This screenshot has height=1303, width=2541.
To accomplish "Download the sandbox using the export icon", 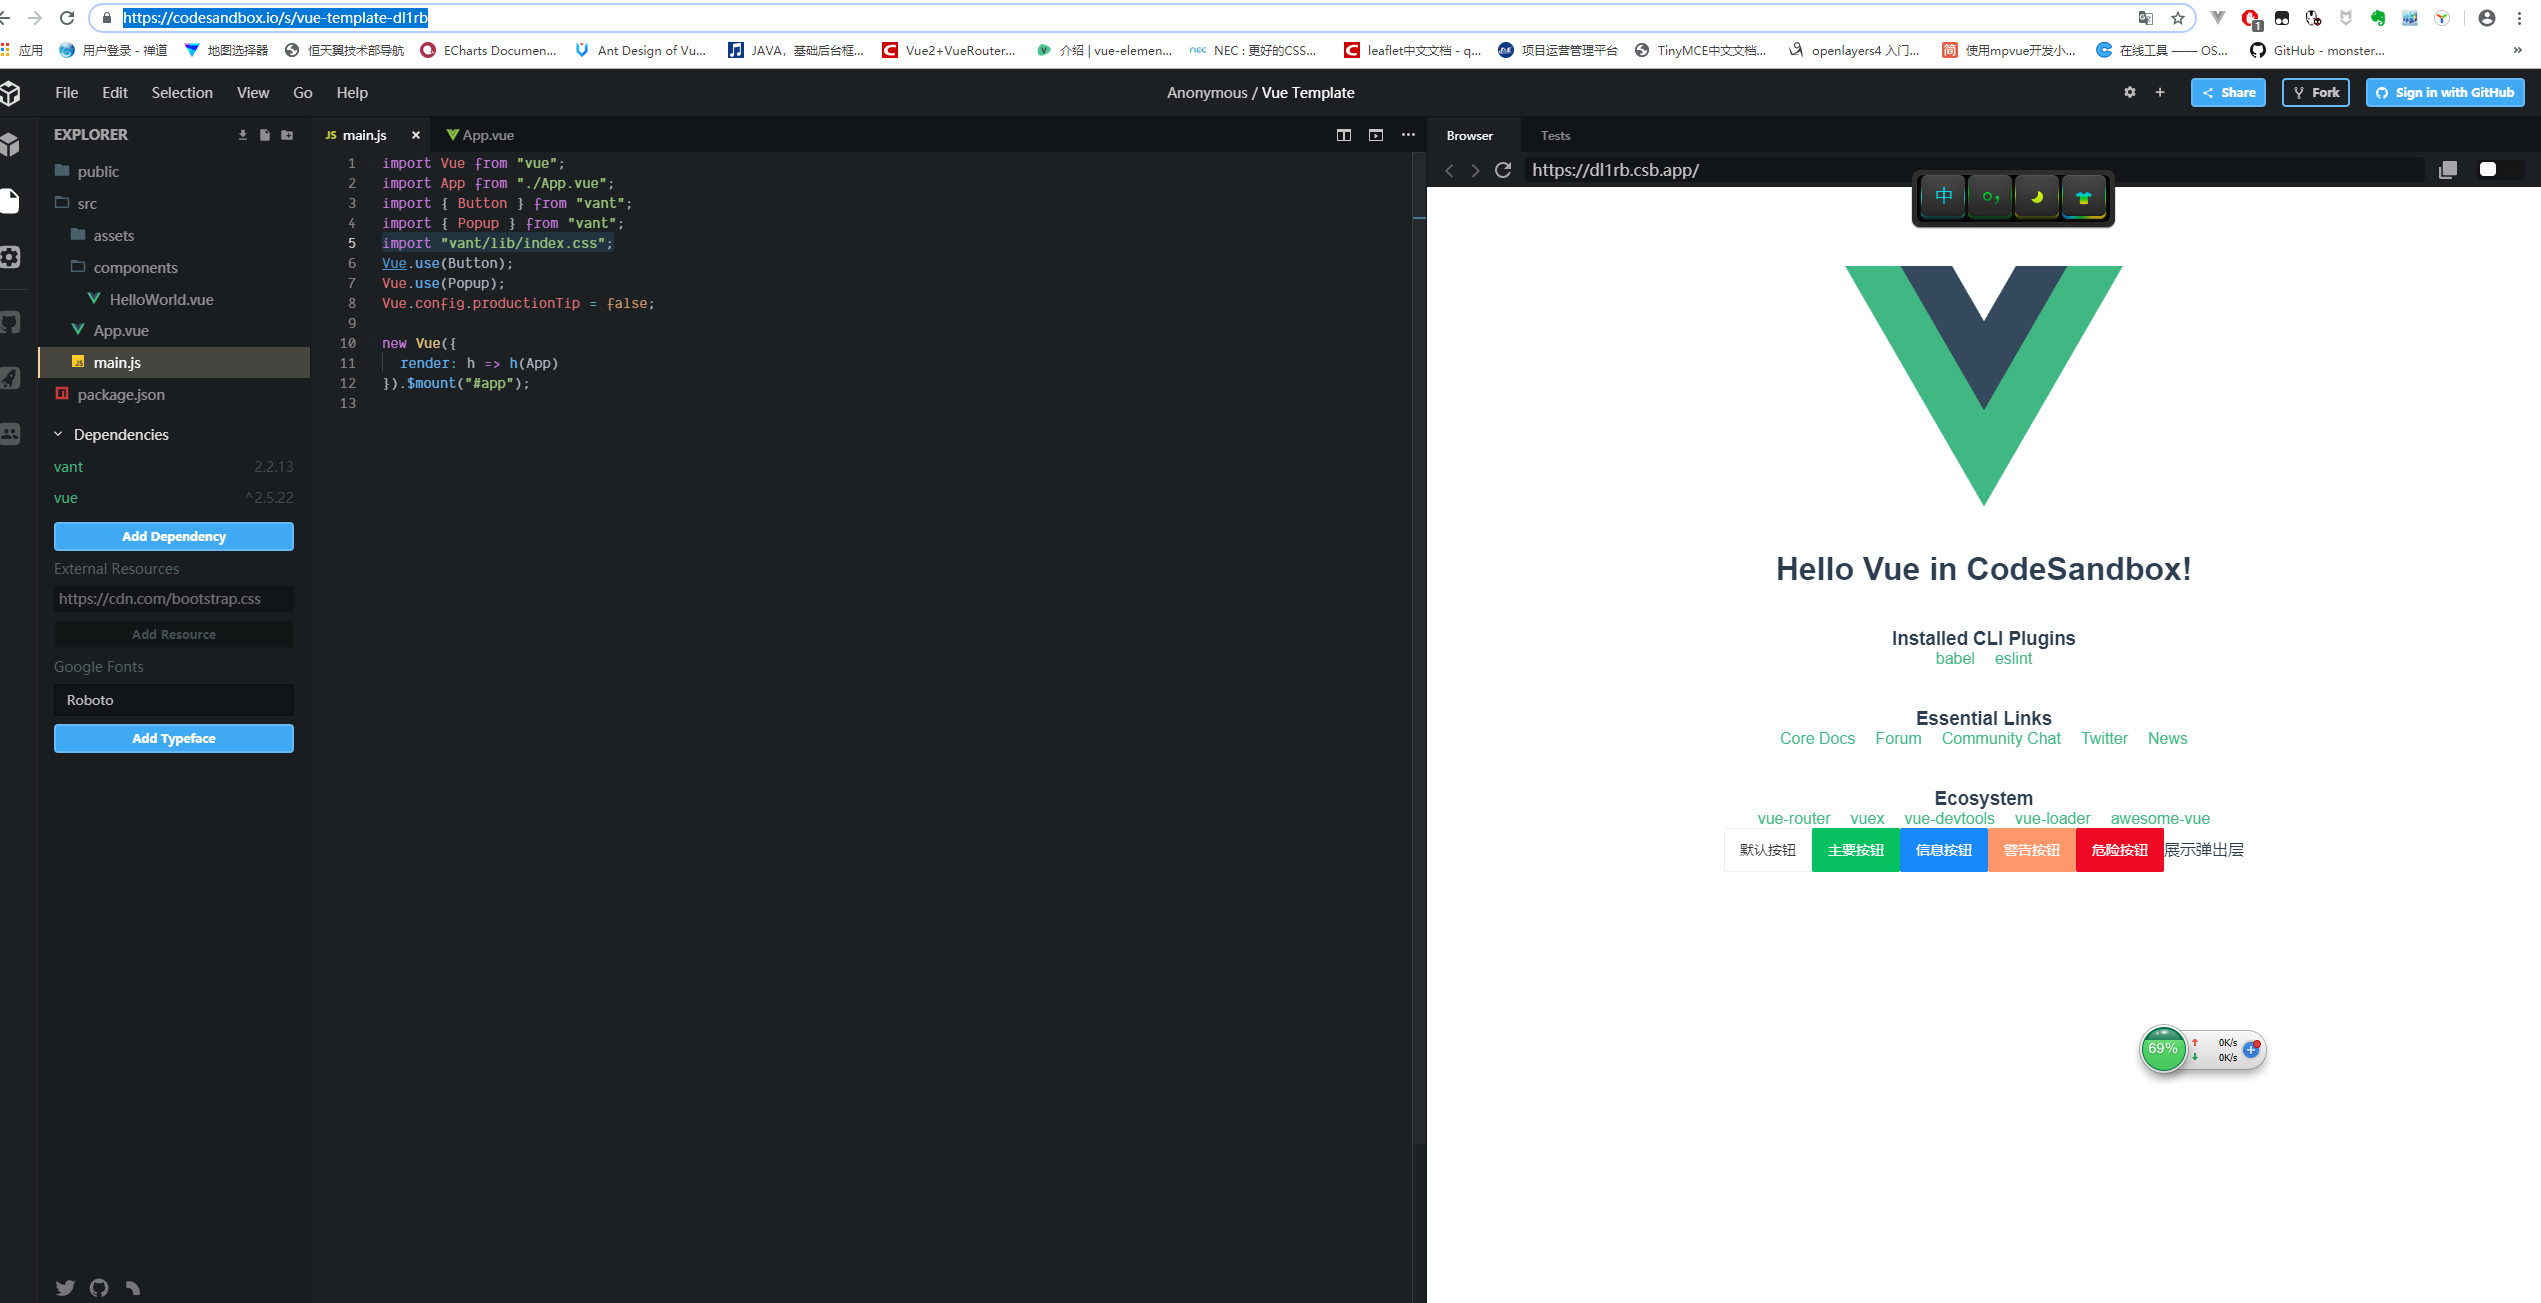I will tap(241, 134).
